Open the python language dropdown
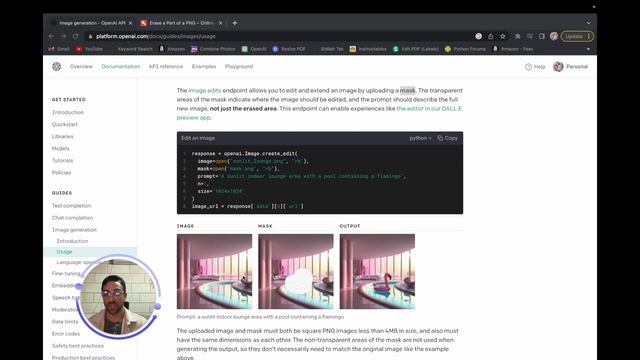640x360 pixels. point(420,138)
